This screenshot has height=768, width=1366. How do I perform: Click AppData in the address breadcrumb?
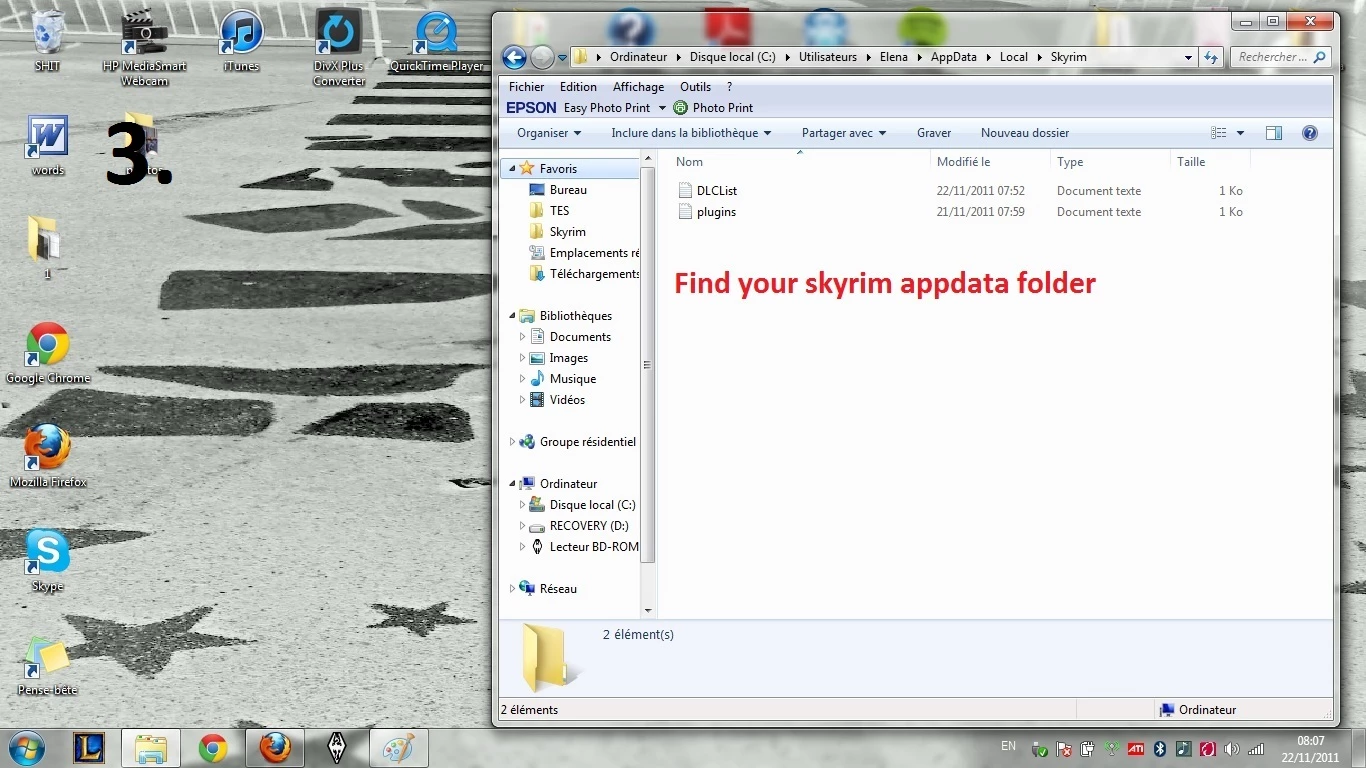click(x=954, y=57)
